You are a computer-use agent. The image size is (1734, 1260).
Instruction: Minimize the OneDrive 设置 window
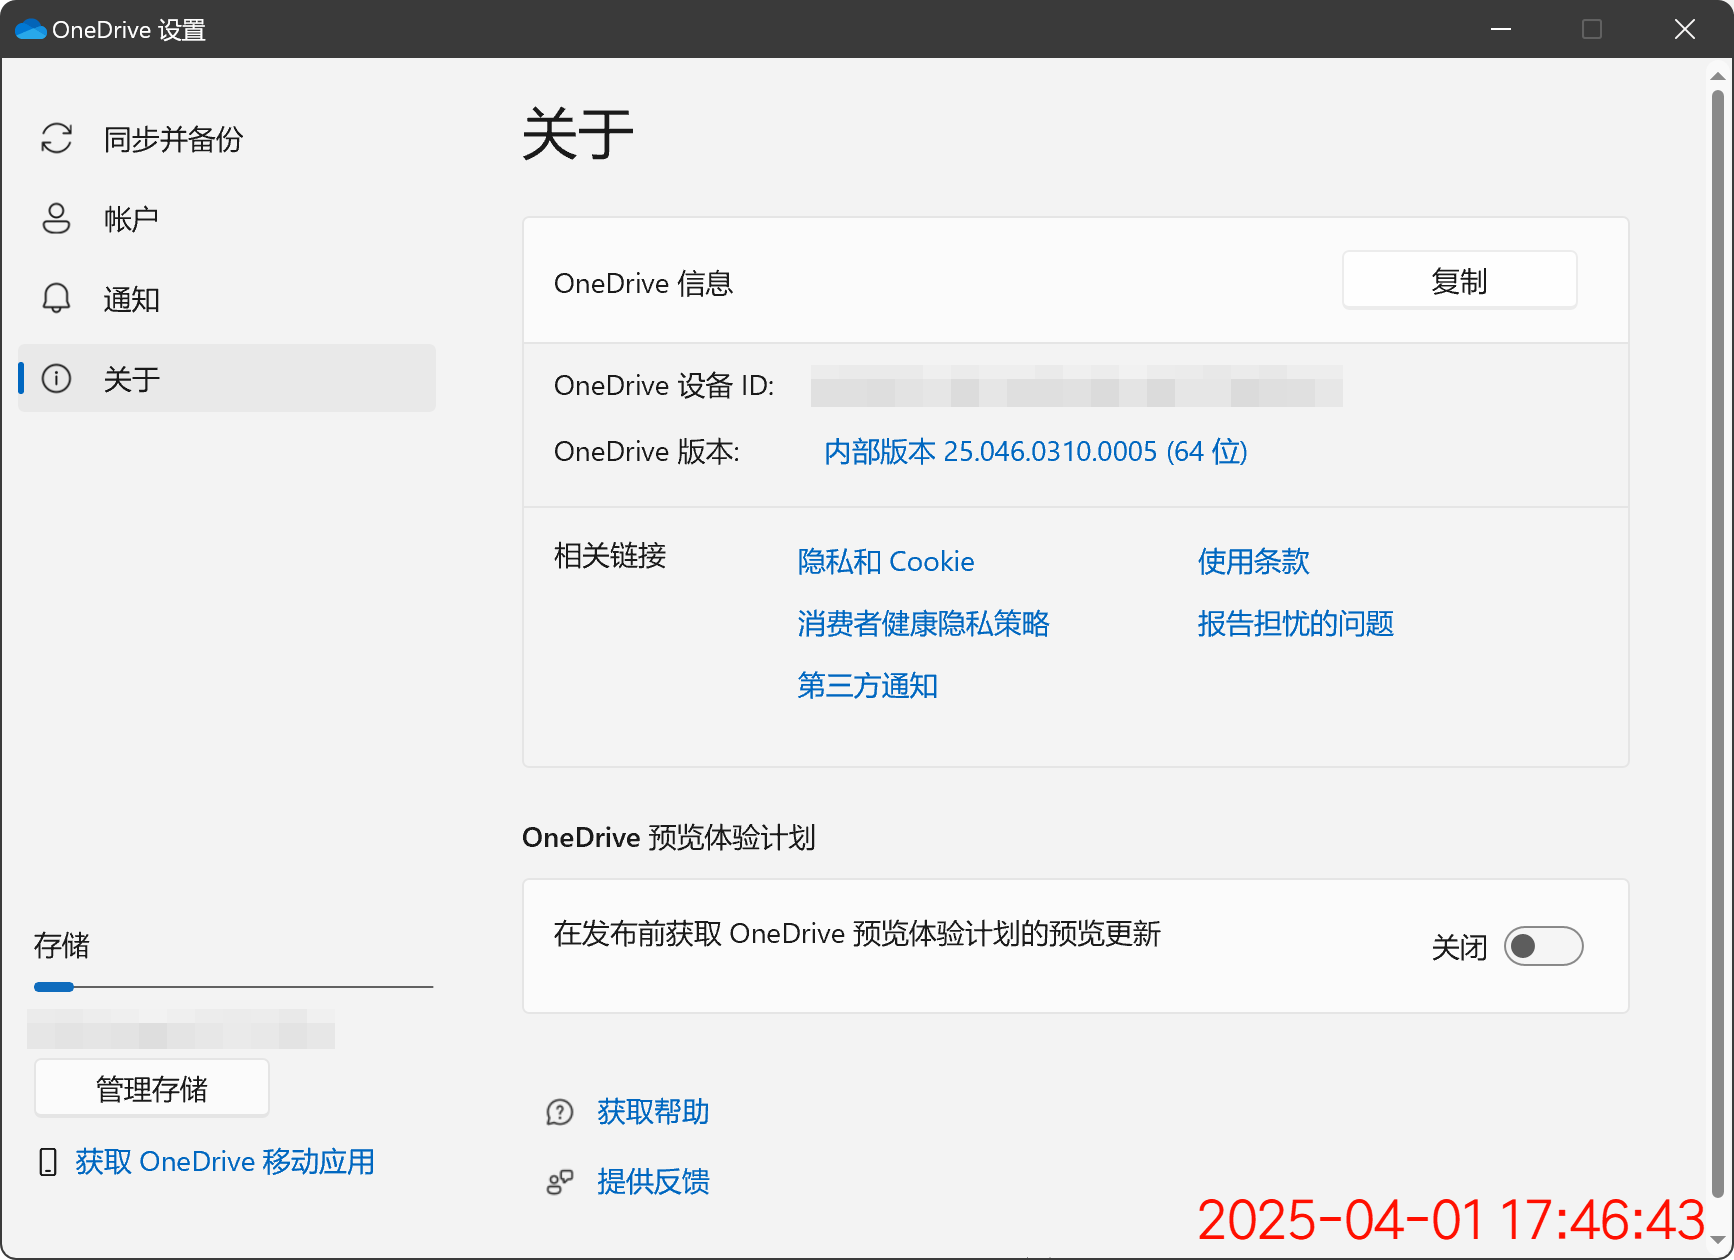(x=1500, y=29)
